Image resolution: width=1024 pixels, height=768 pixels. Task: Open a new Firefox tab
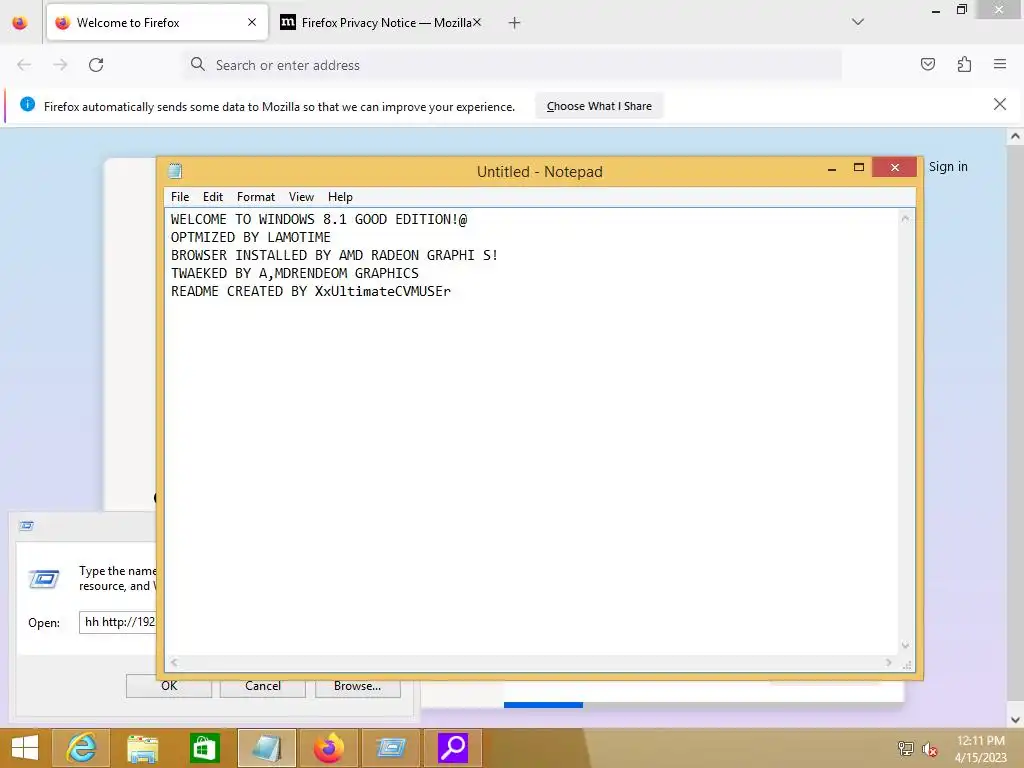point(514,23)
